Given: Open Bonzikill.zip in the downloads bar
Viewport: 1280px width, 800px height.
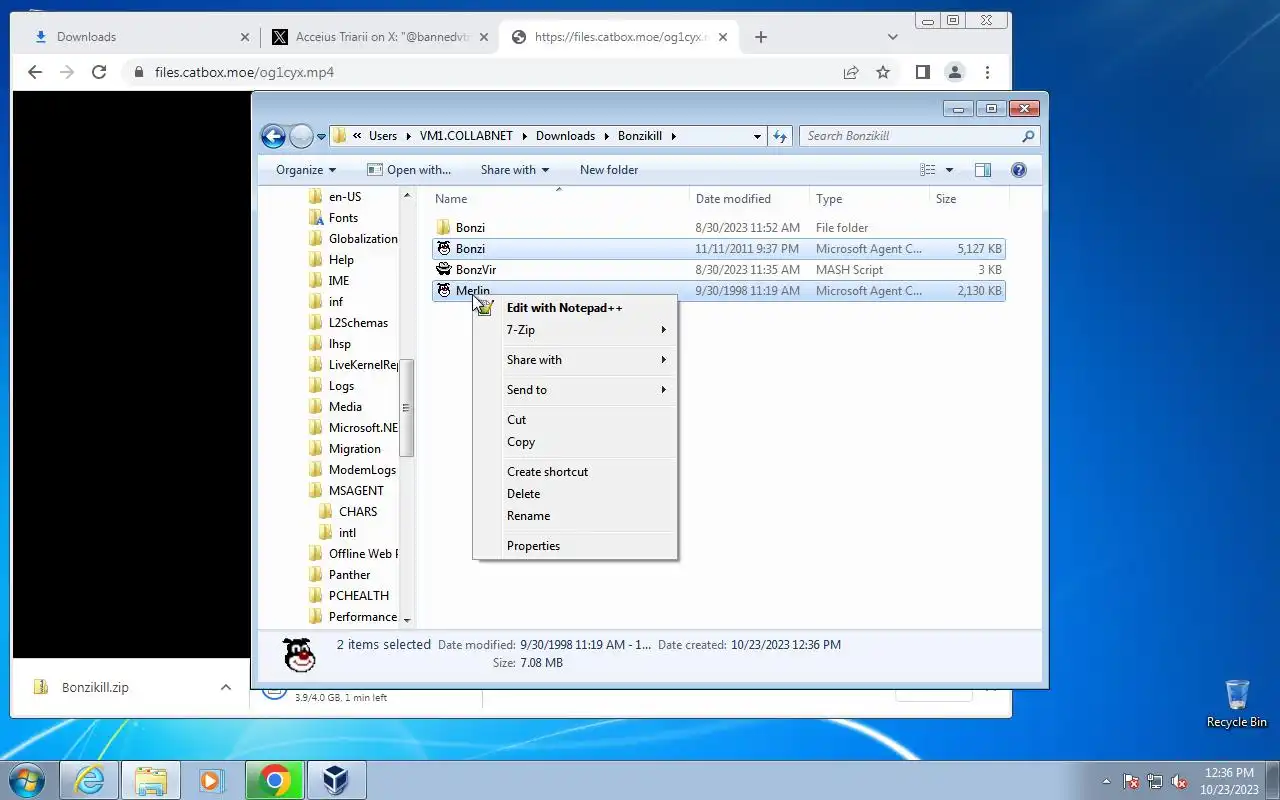Looking at the screenshot, I should (95, 687).
